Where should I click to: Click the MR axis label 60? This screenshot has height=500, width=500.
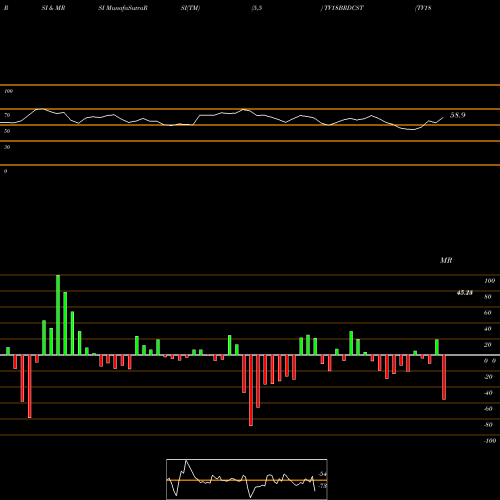click(x=488, y=313)
